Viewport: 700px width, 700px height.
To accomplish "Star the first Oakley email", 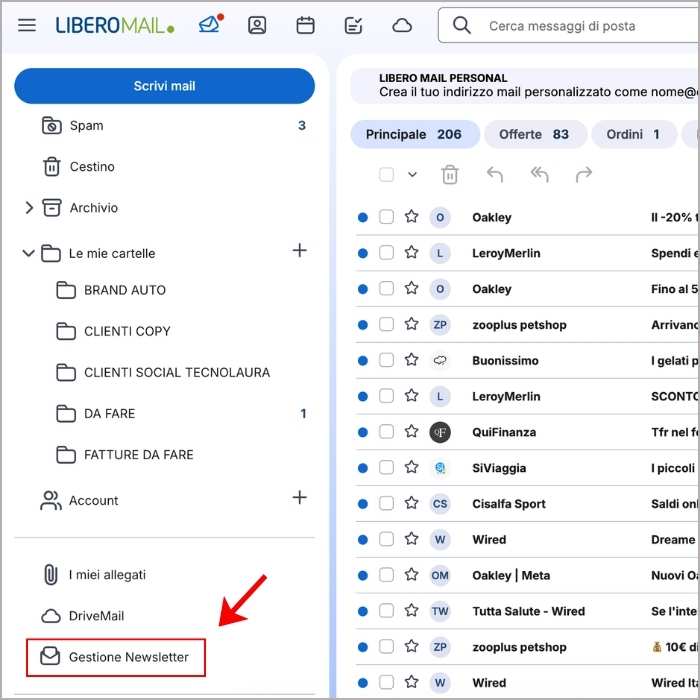I will tap(411, 217).
